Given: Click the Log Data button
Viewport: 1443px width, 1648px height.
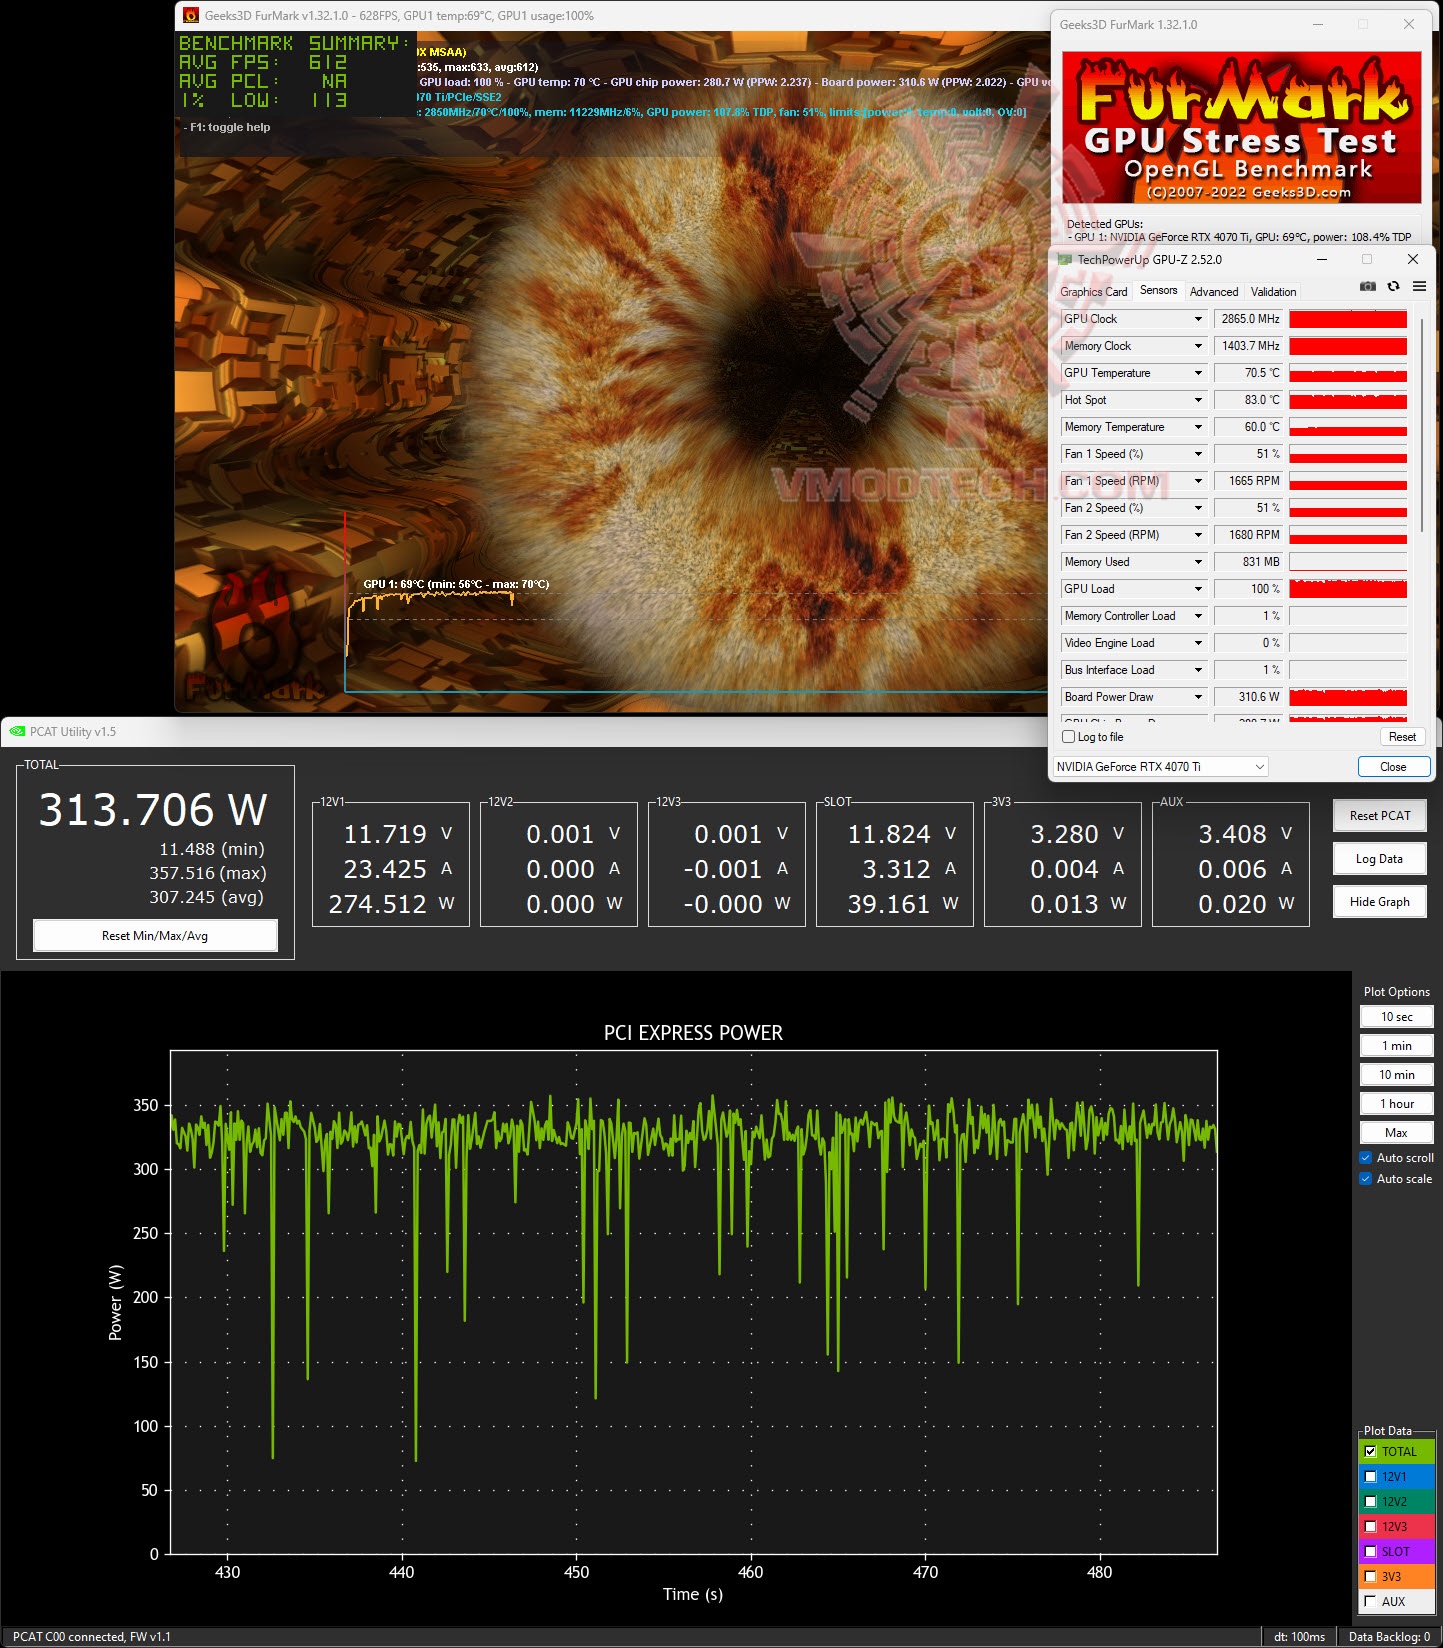Looking at the screenshot, I should [1380, 859].
